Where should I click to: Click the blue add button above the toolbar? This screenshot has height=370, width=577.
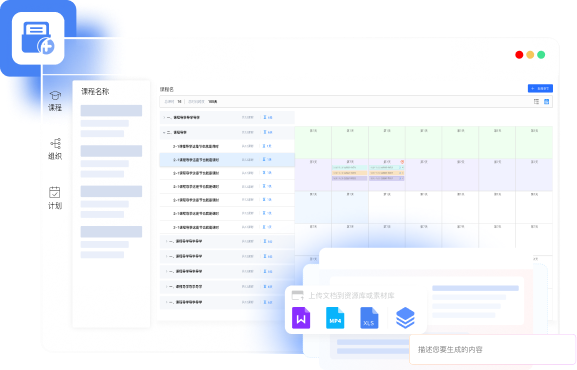click(x=540, y=88)
